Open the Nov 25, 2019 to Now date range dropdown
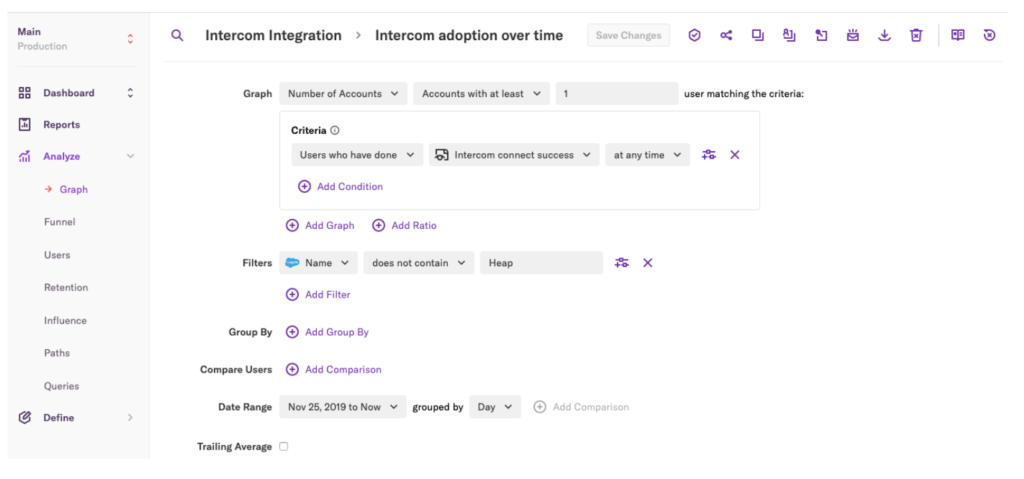The width and height of the screenshot is (1024, 479). click(x=343, y=406)
